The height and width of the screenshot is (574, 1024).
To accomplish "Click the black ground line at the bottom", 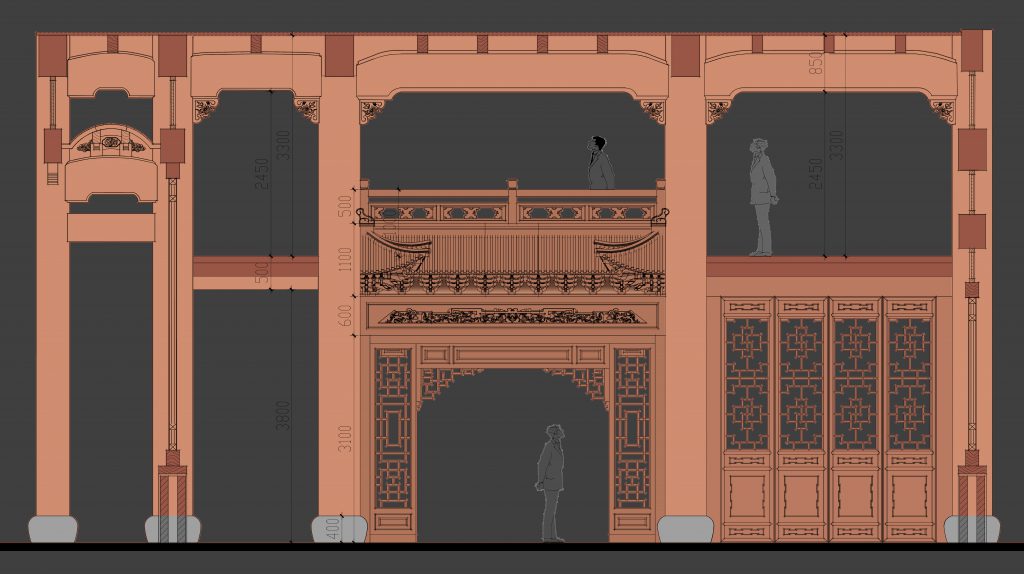I will 512,546.
